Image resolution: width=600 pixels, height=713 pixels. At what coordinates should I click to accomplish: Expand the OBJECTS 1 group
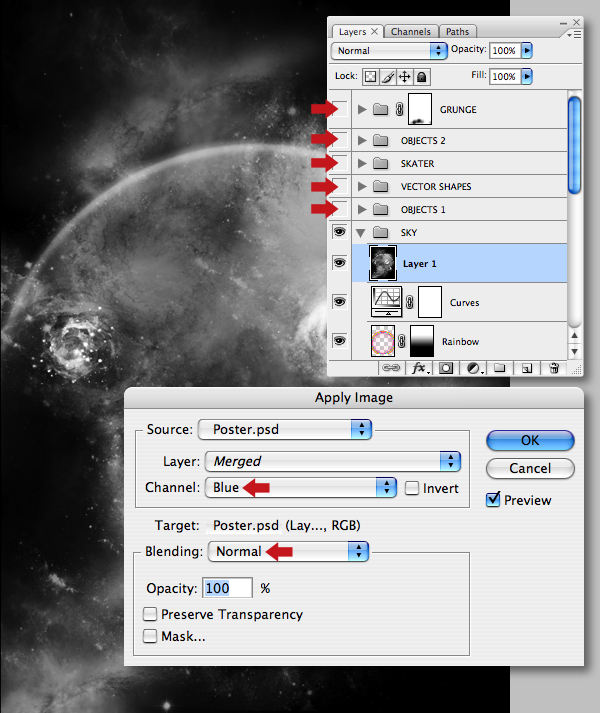click(362, 209)
